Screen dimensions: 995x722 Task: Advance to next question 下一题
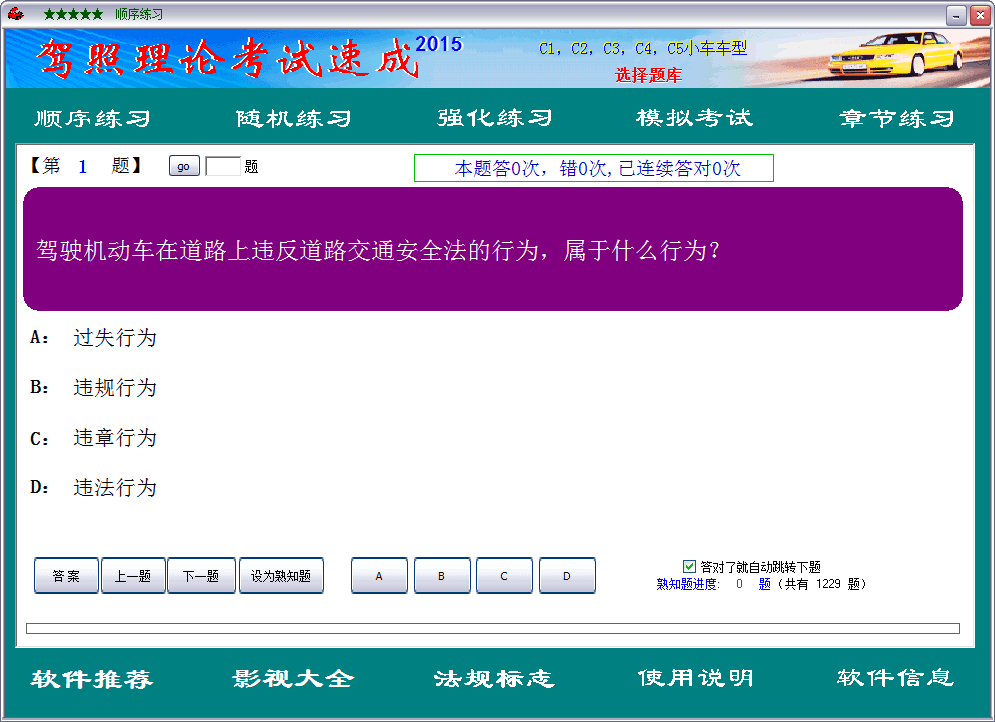(200, 576)
